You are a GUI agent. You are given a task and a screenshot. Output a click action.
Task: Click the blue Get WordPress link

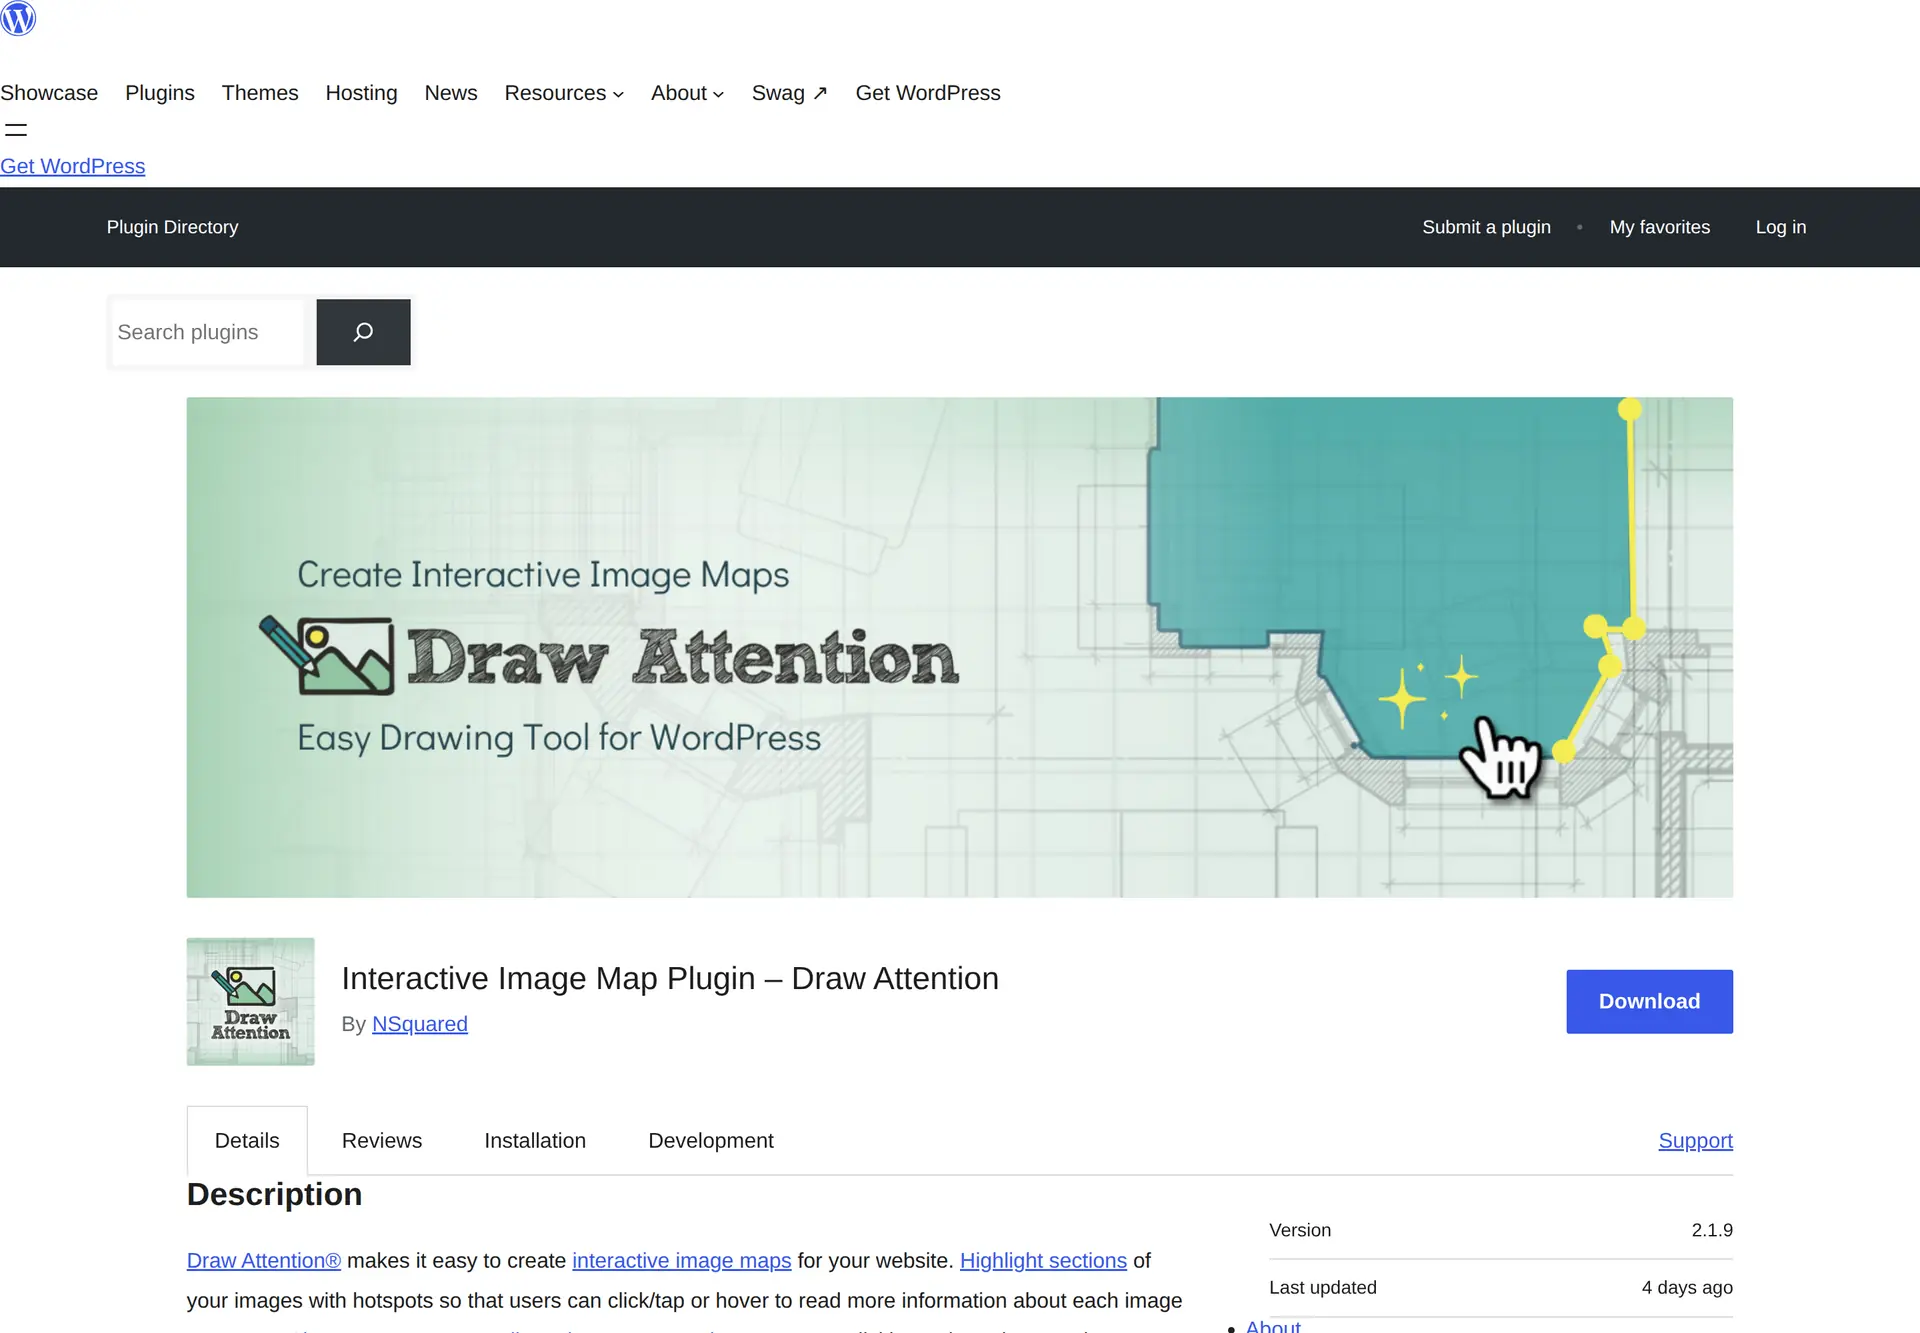point(72,166)
